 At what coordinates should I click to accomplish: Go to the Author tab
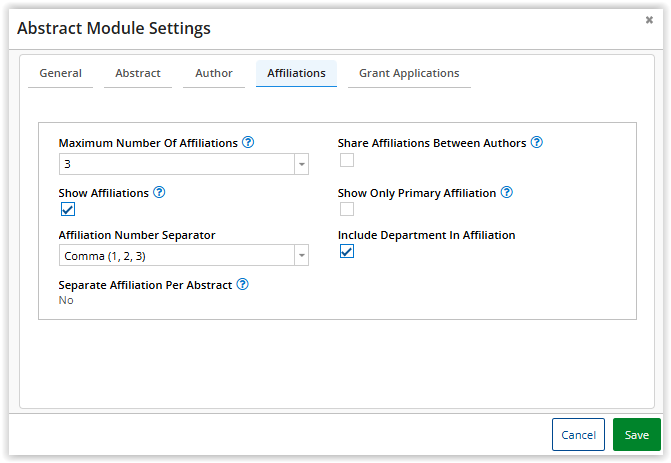click(x=214, y=73)
